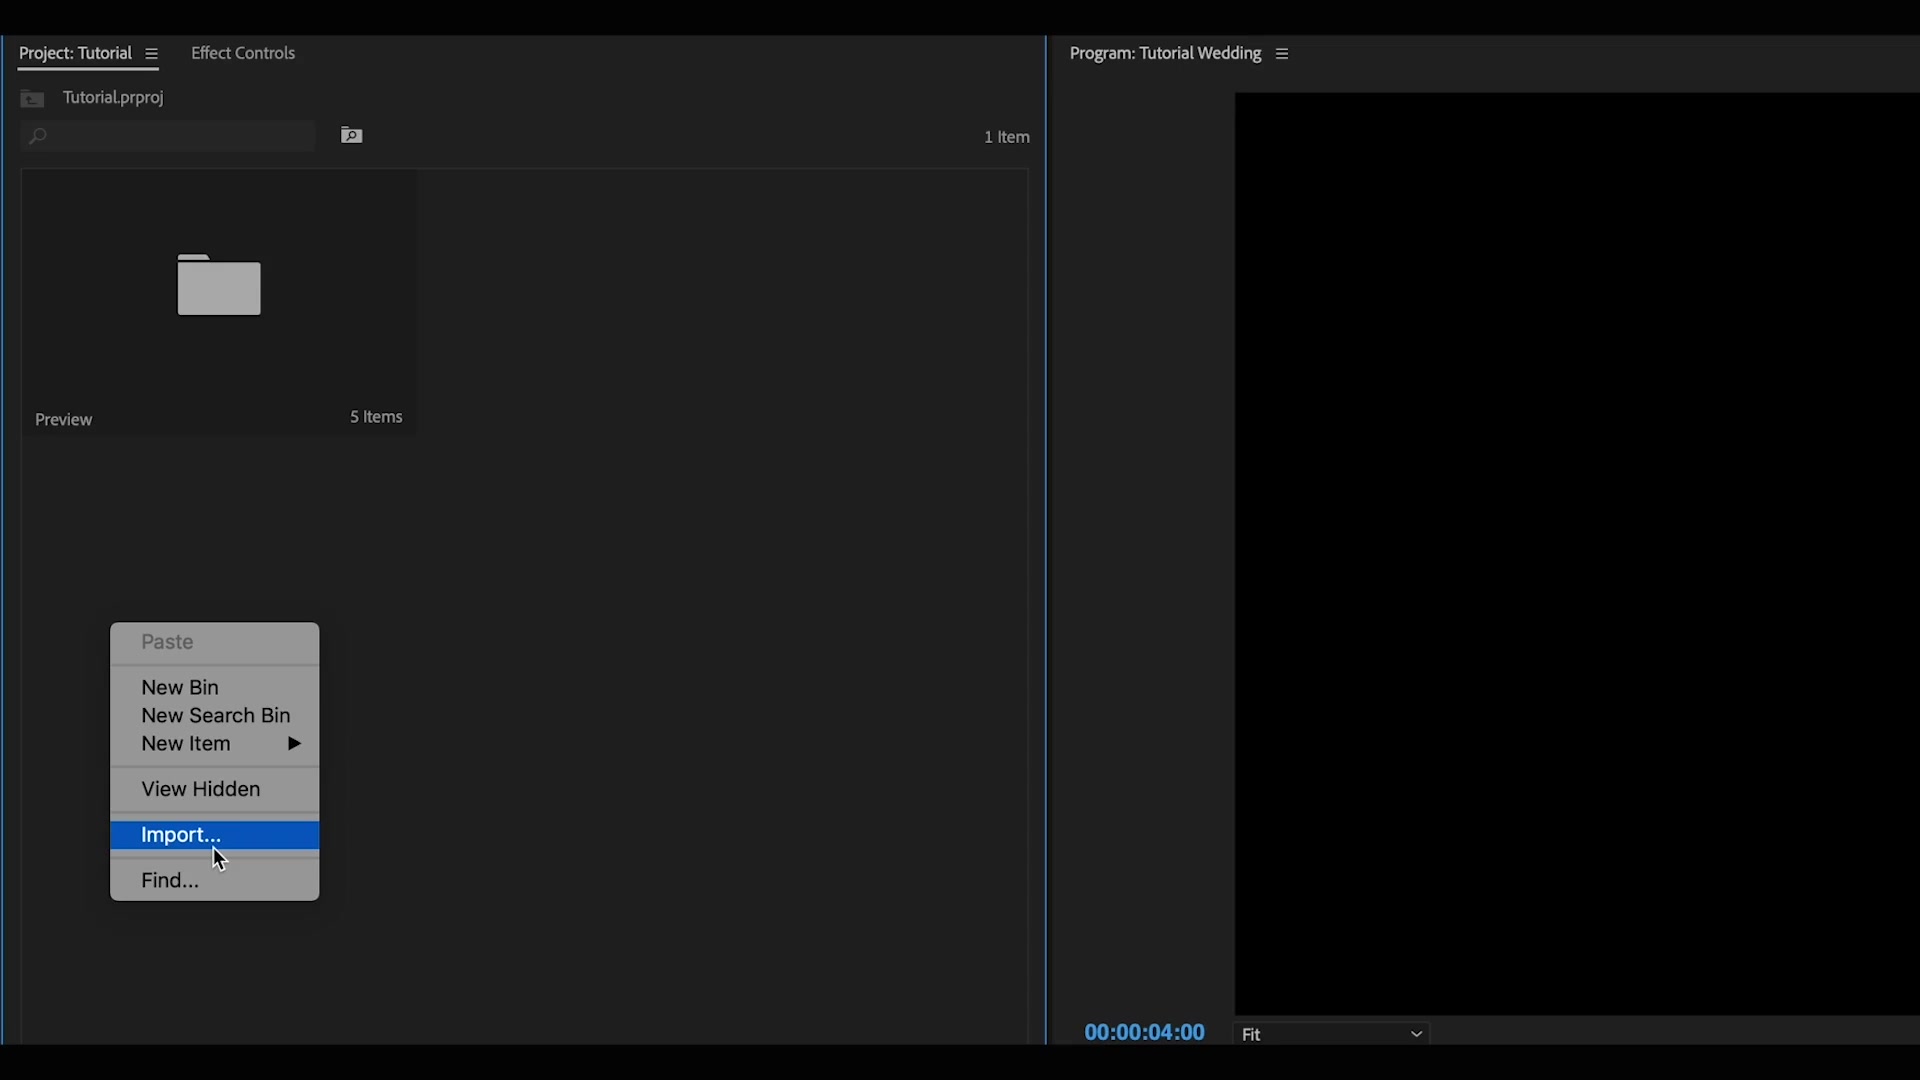Click the Effect Controls tab
1920x1080 pixels.
(243, 53)
